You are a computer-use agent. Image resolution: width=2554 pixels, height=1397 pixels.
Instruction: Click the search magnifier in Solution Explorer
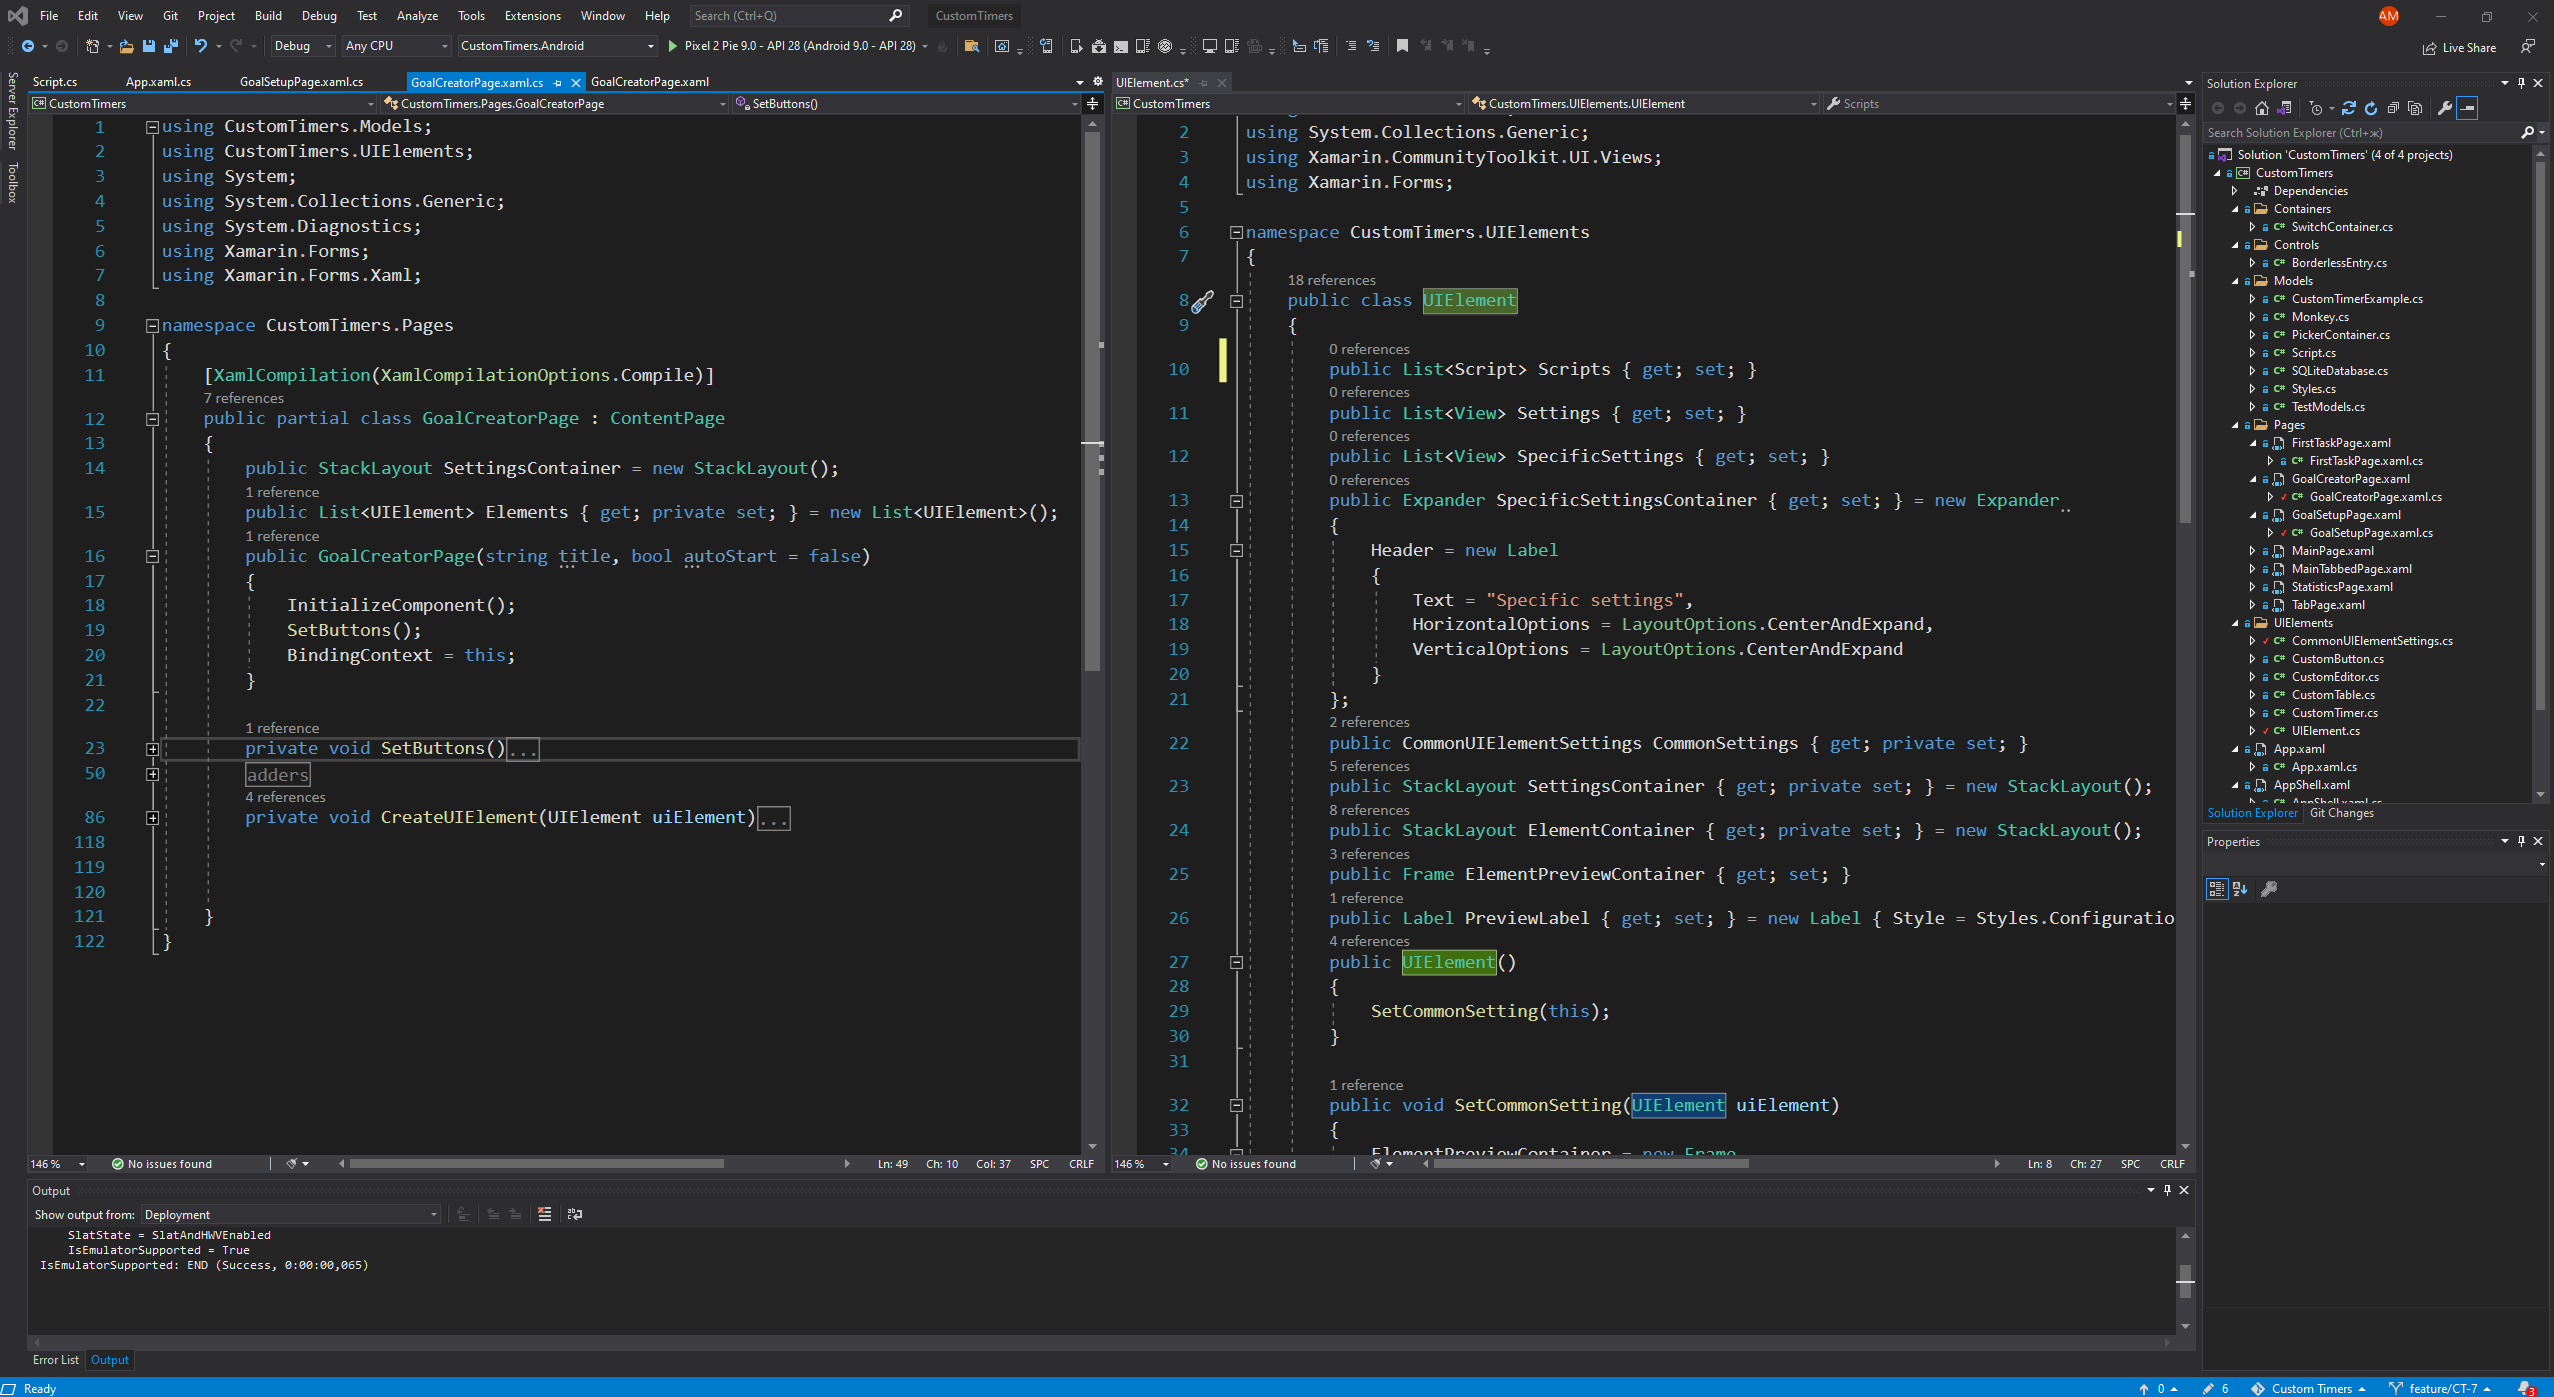(2527, 132)
